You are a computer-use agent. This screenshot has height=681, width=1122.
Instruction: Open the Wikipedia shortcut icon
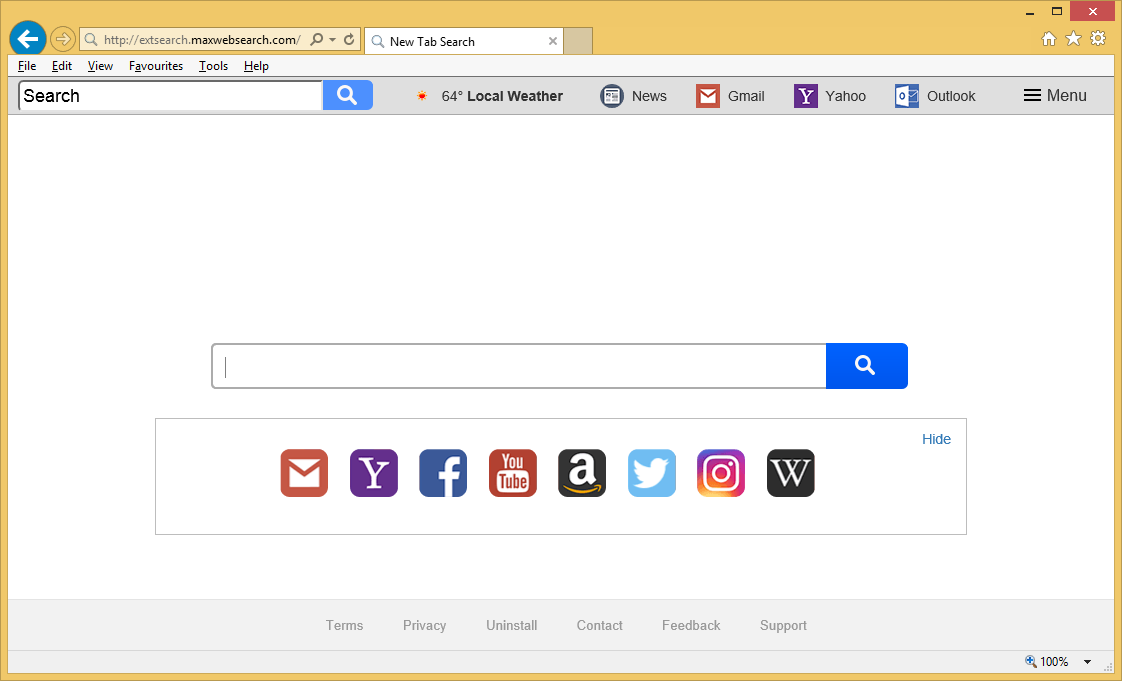click(x=791, y=473)
